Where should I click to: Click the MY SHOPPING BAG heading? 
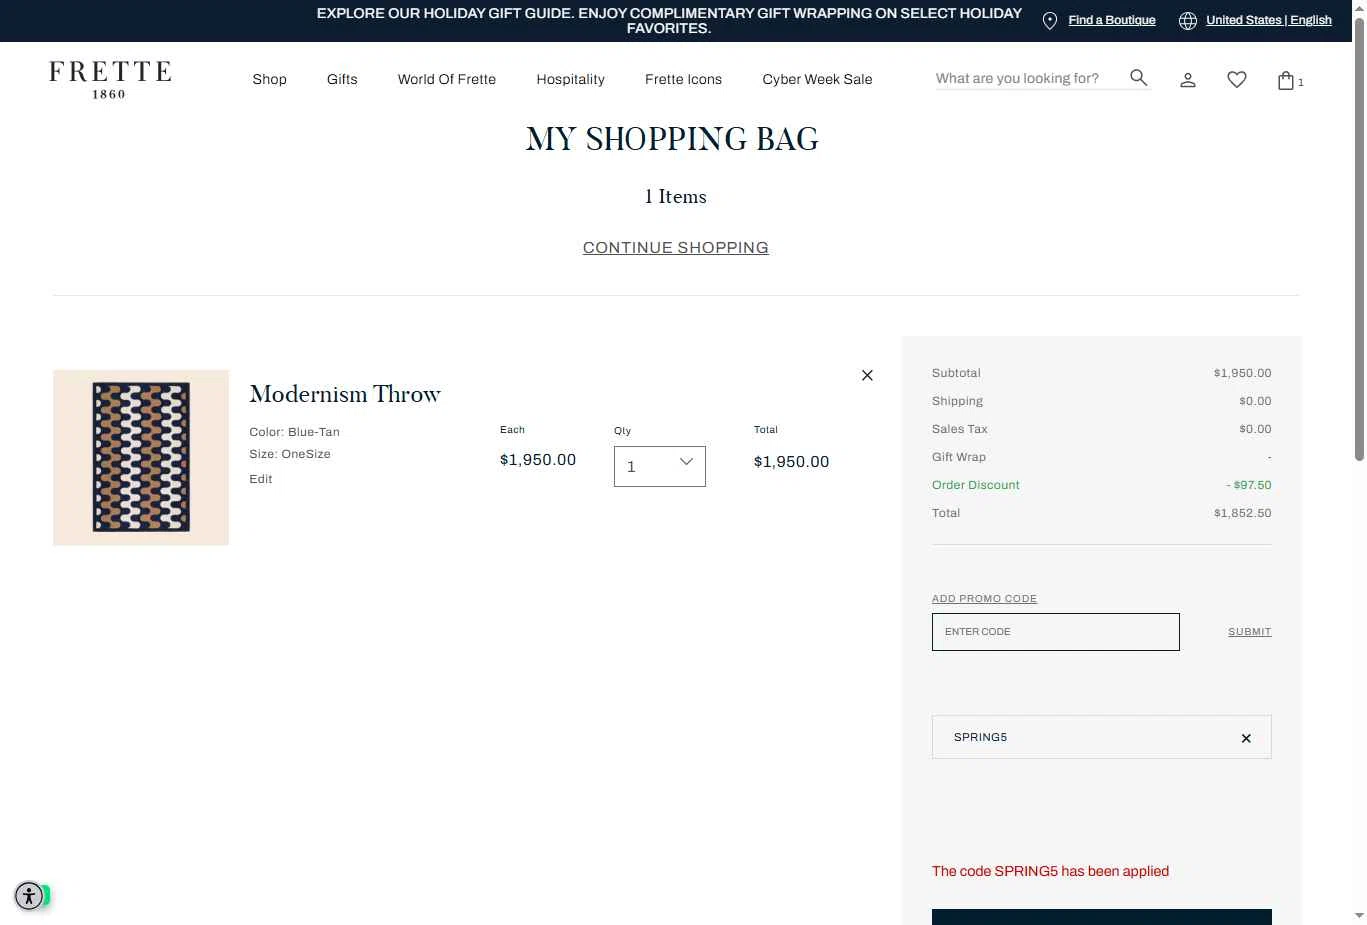(x=672, y=139)
